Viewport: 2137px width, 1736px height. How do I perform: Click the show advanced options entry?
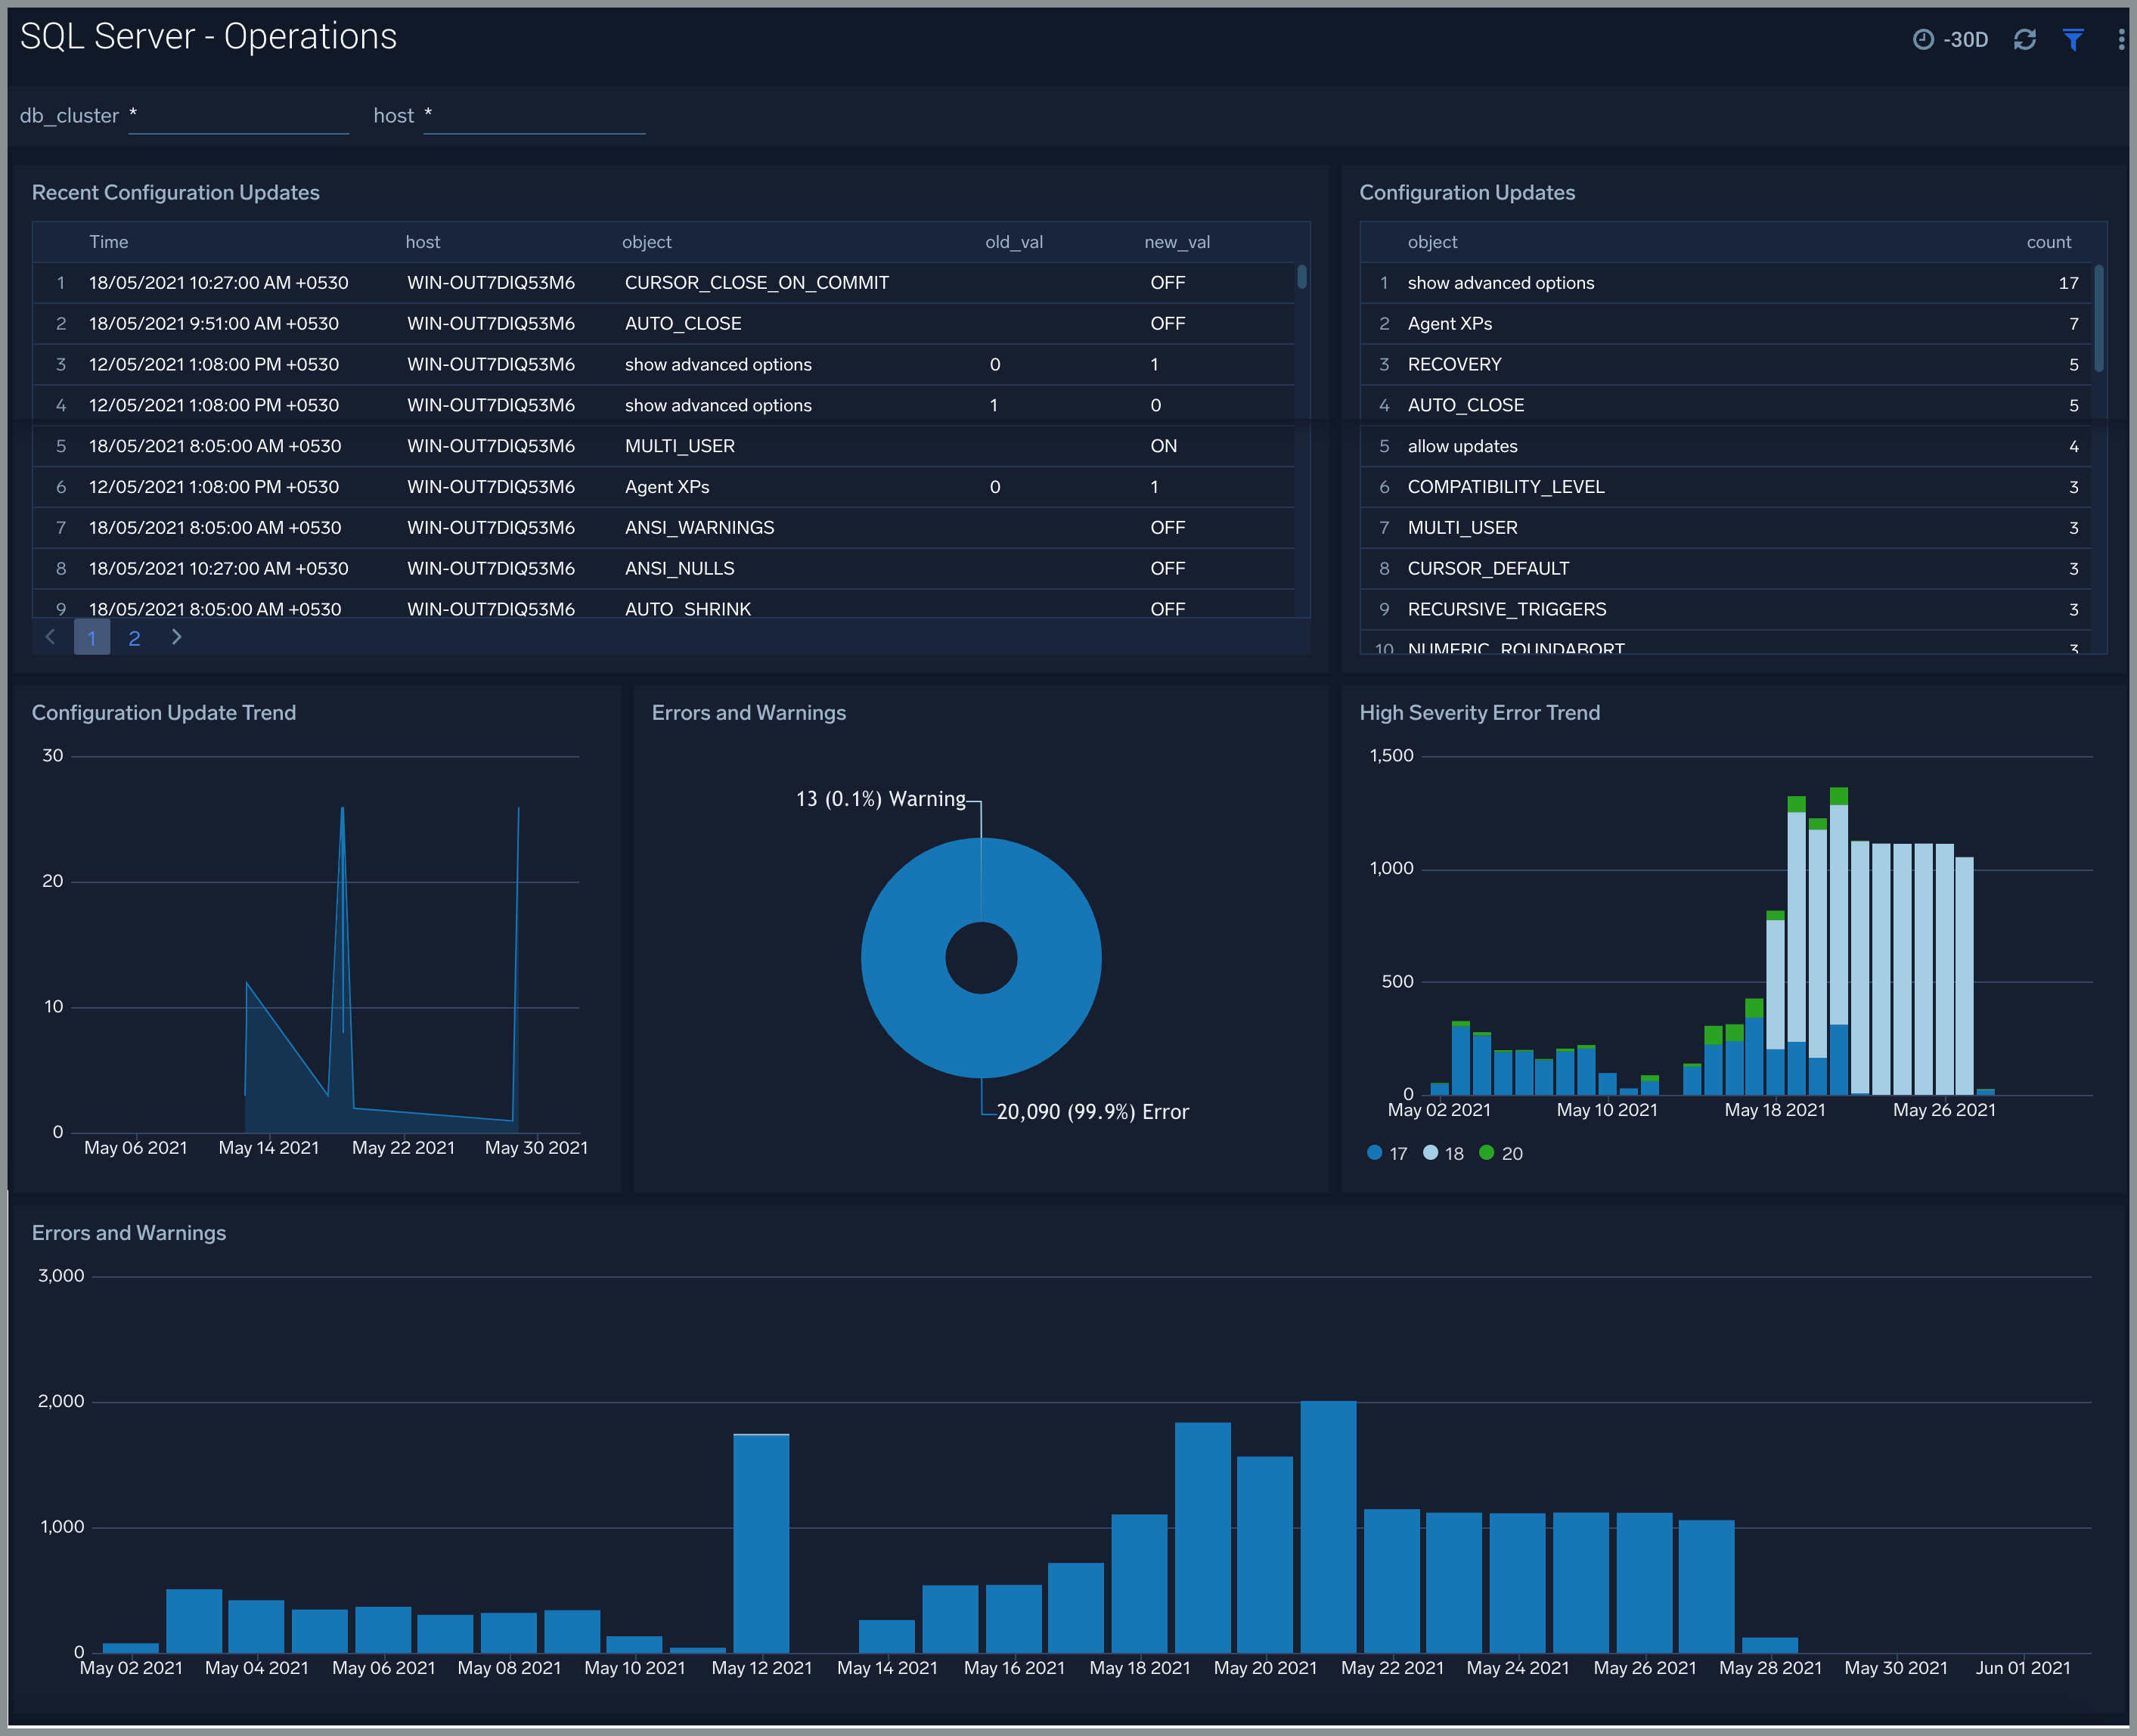click(x=1499, y=283)
